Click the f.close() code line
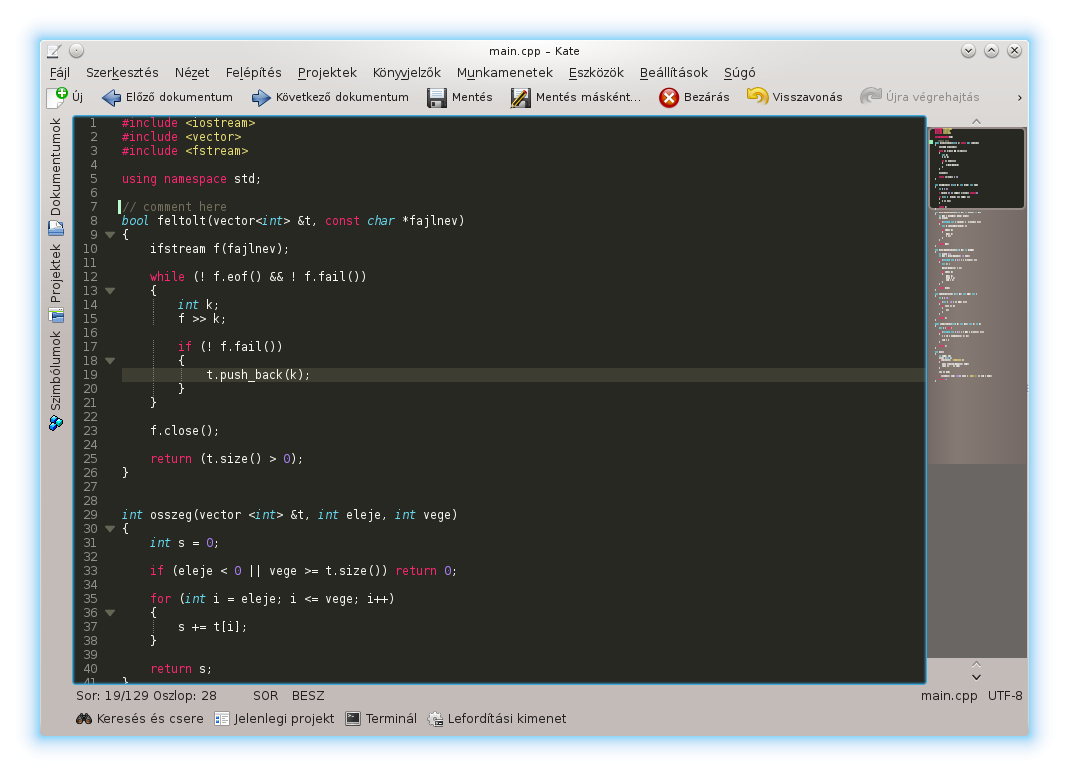The width and height of the screenshot is (1069, 776). pyautogui.click(x=184, y=430)
